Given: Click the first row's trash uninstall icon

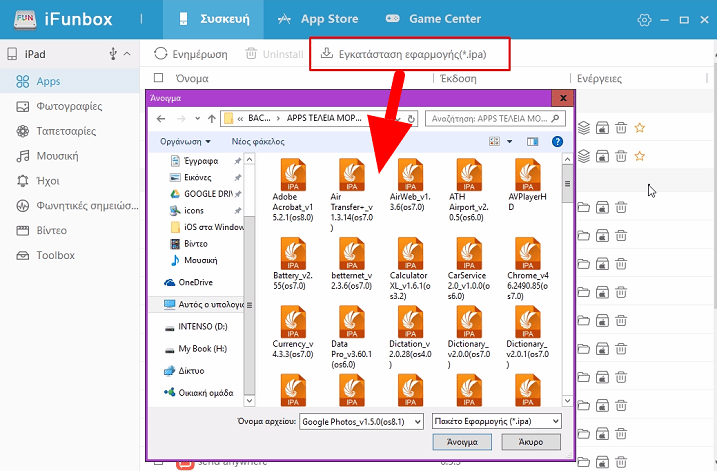Looking at the screenshot, I should tap(621, 128).
